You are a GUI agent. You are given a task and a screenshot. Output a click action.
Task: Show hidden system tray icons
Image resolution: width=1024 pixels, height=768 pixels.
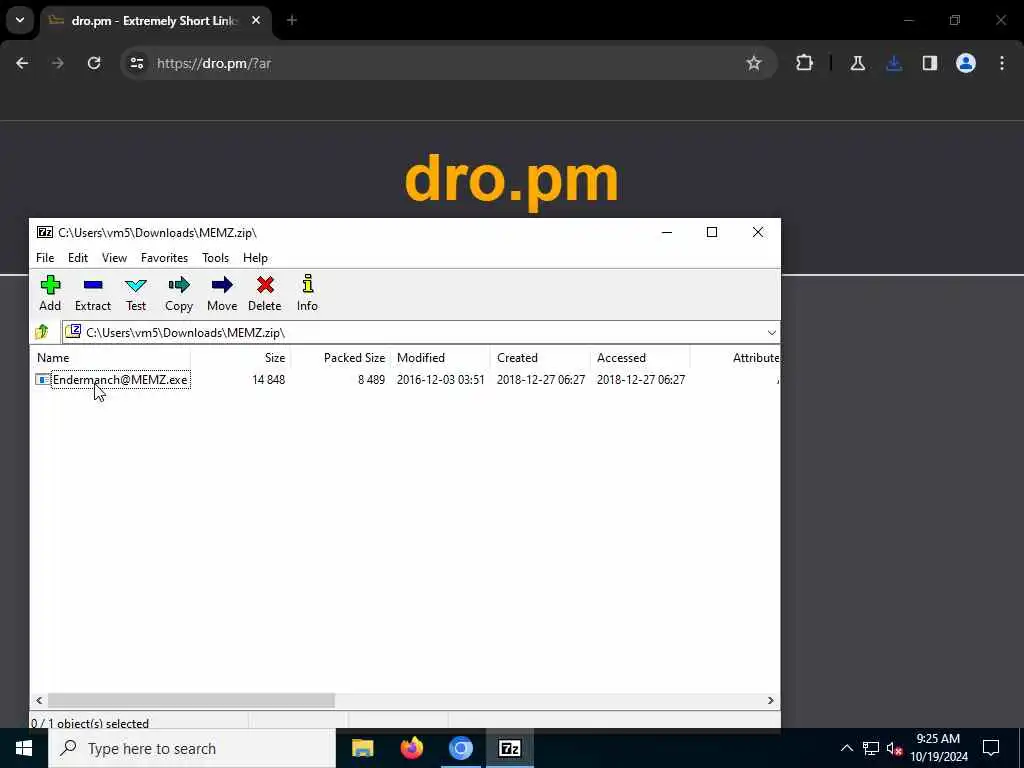[846, 748]
